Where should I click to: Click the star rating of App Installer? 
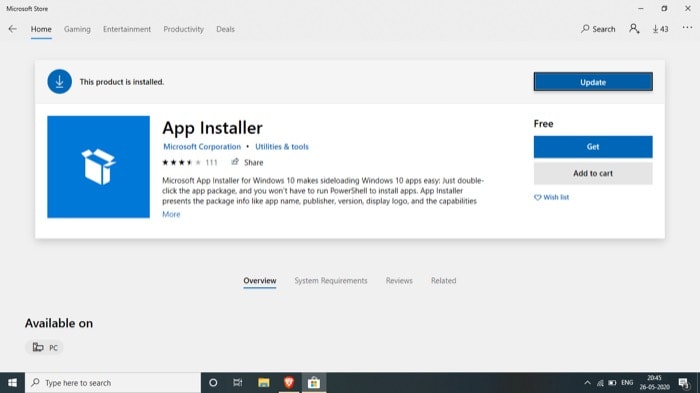tap(181, 163)
